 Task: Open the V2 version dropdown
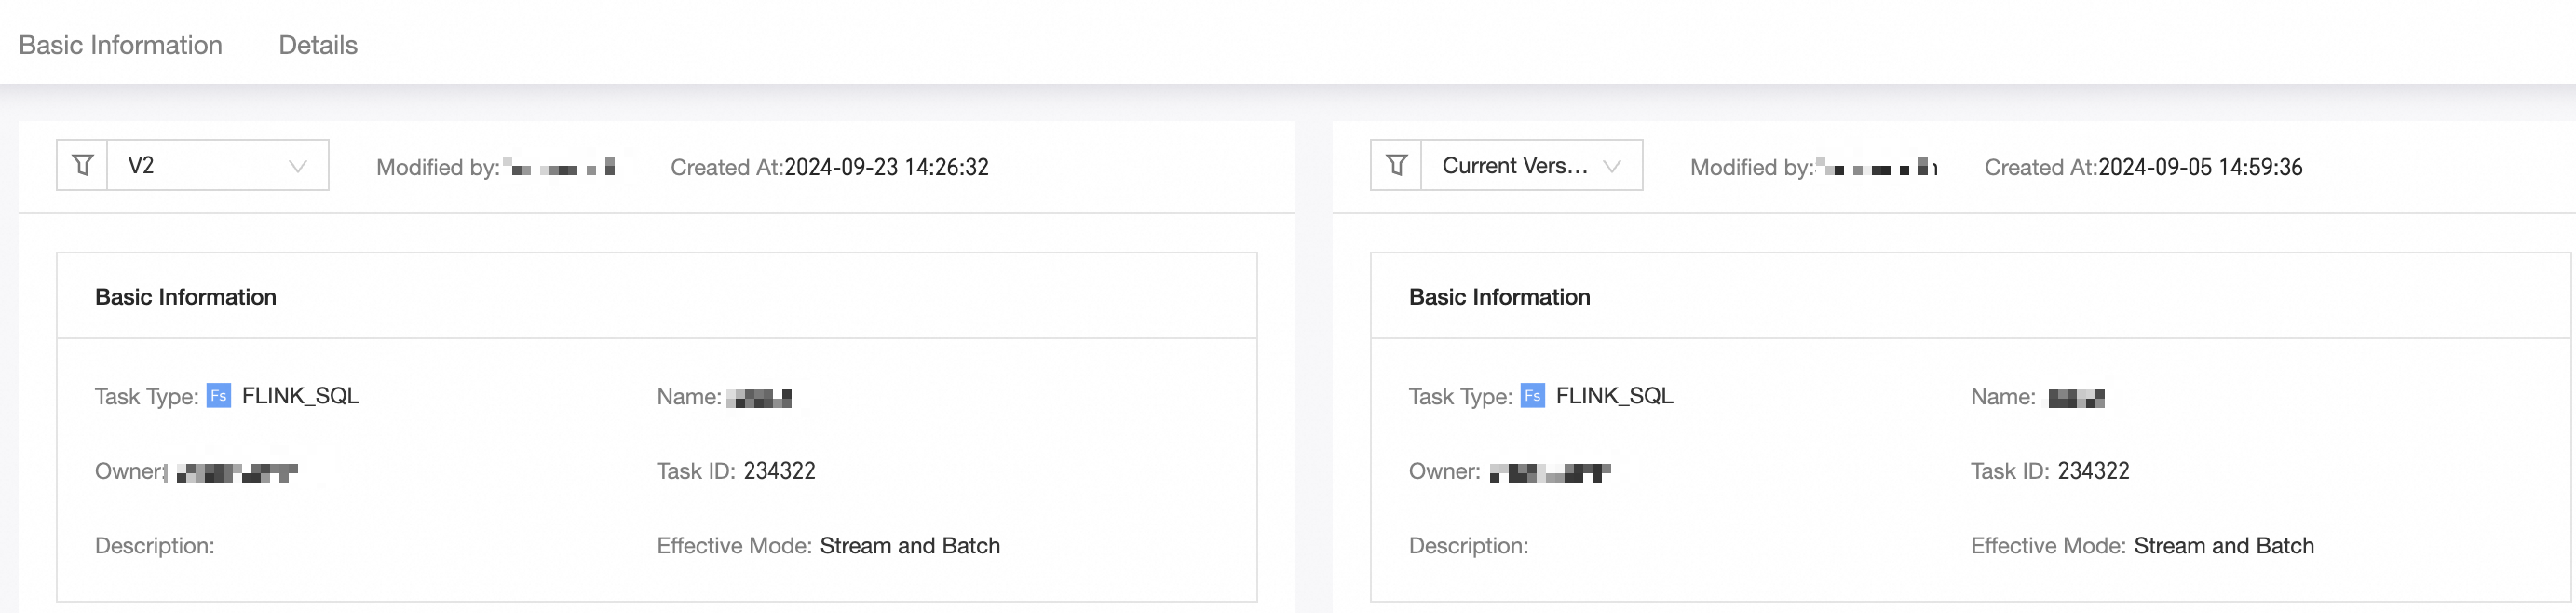coord(217,165)
